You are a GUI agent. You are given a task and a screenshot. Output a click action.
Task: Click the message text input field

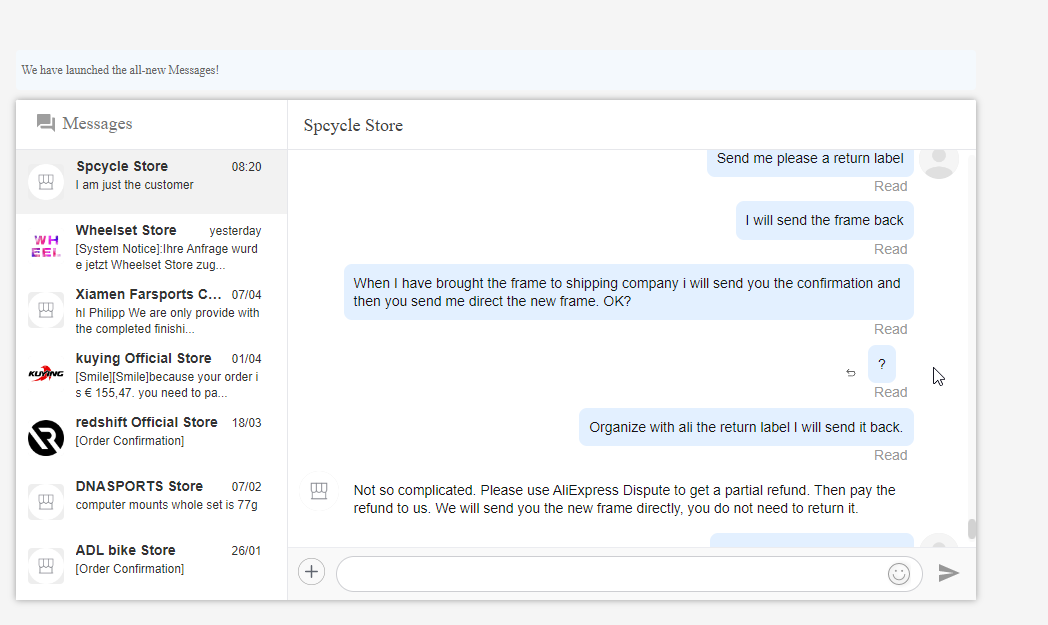click(x=610, y=573)
